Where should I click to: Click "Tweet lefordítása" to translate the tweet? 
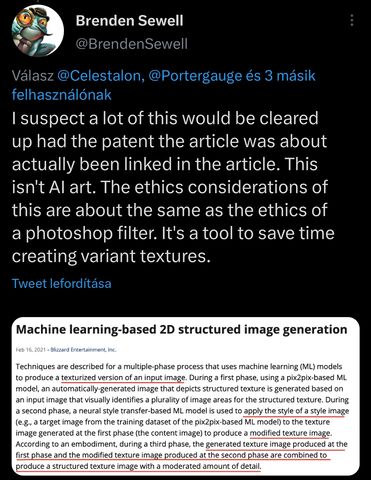click(62, 283)
